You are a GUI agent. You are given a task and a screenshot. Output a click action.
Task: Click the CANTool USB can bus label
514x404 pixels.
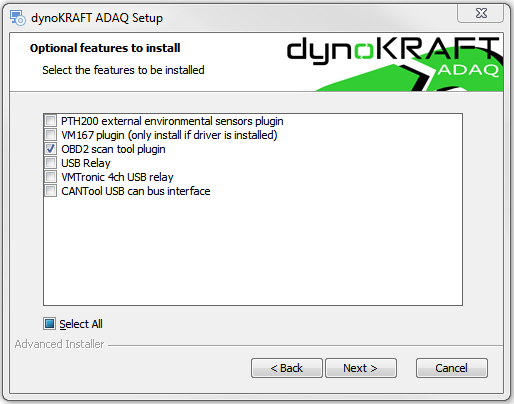(x=136, y=191)
